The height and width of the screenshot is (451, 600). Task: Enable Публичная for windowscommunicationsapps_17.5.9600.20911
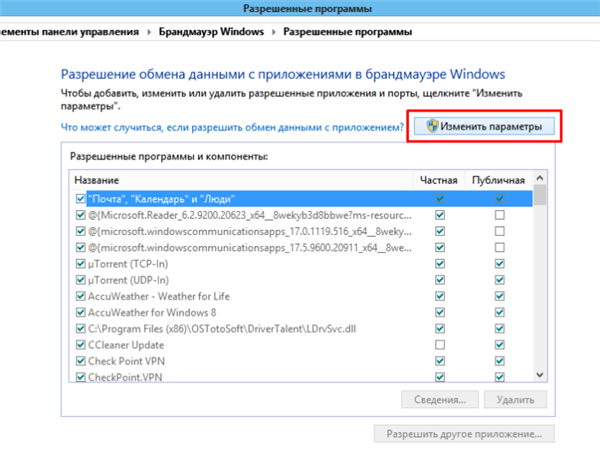pos(499,247)
